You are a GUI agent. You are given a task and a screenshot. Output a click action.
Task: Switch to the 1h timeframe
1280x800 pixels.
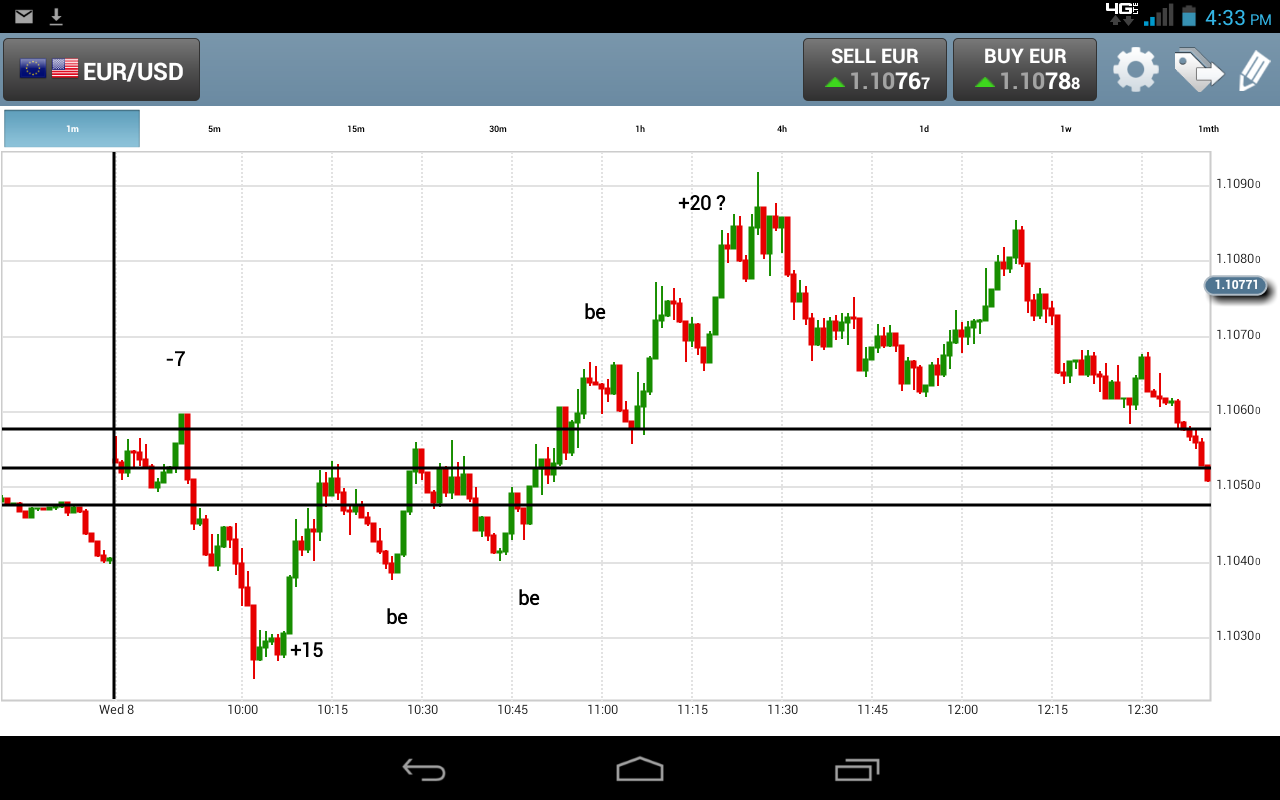640,129
